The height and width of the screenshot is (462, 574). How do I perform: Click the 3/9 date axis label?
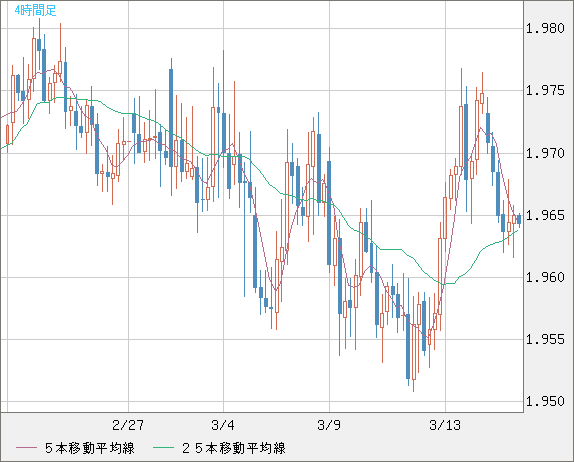click(x=329, y=425)
